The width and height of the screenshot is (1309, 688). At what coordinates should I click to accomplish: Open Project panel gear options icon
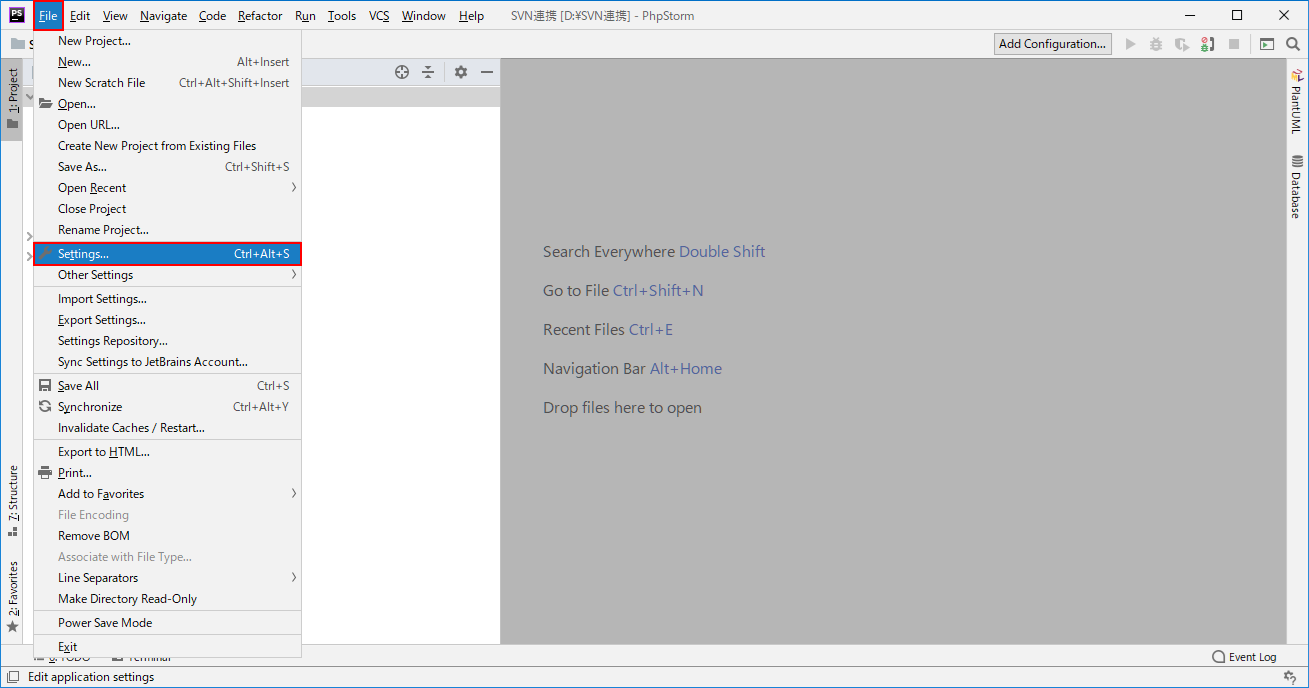[461, 72]
